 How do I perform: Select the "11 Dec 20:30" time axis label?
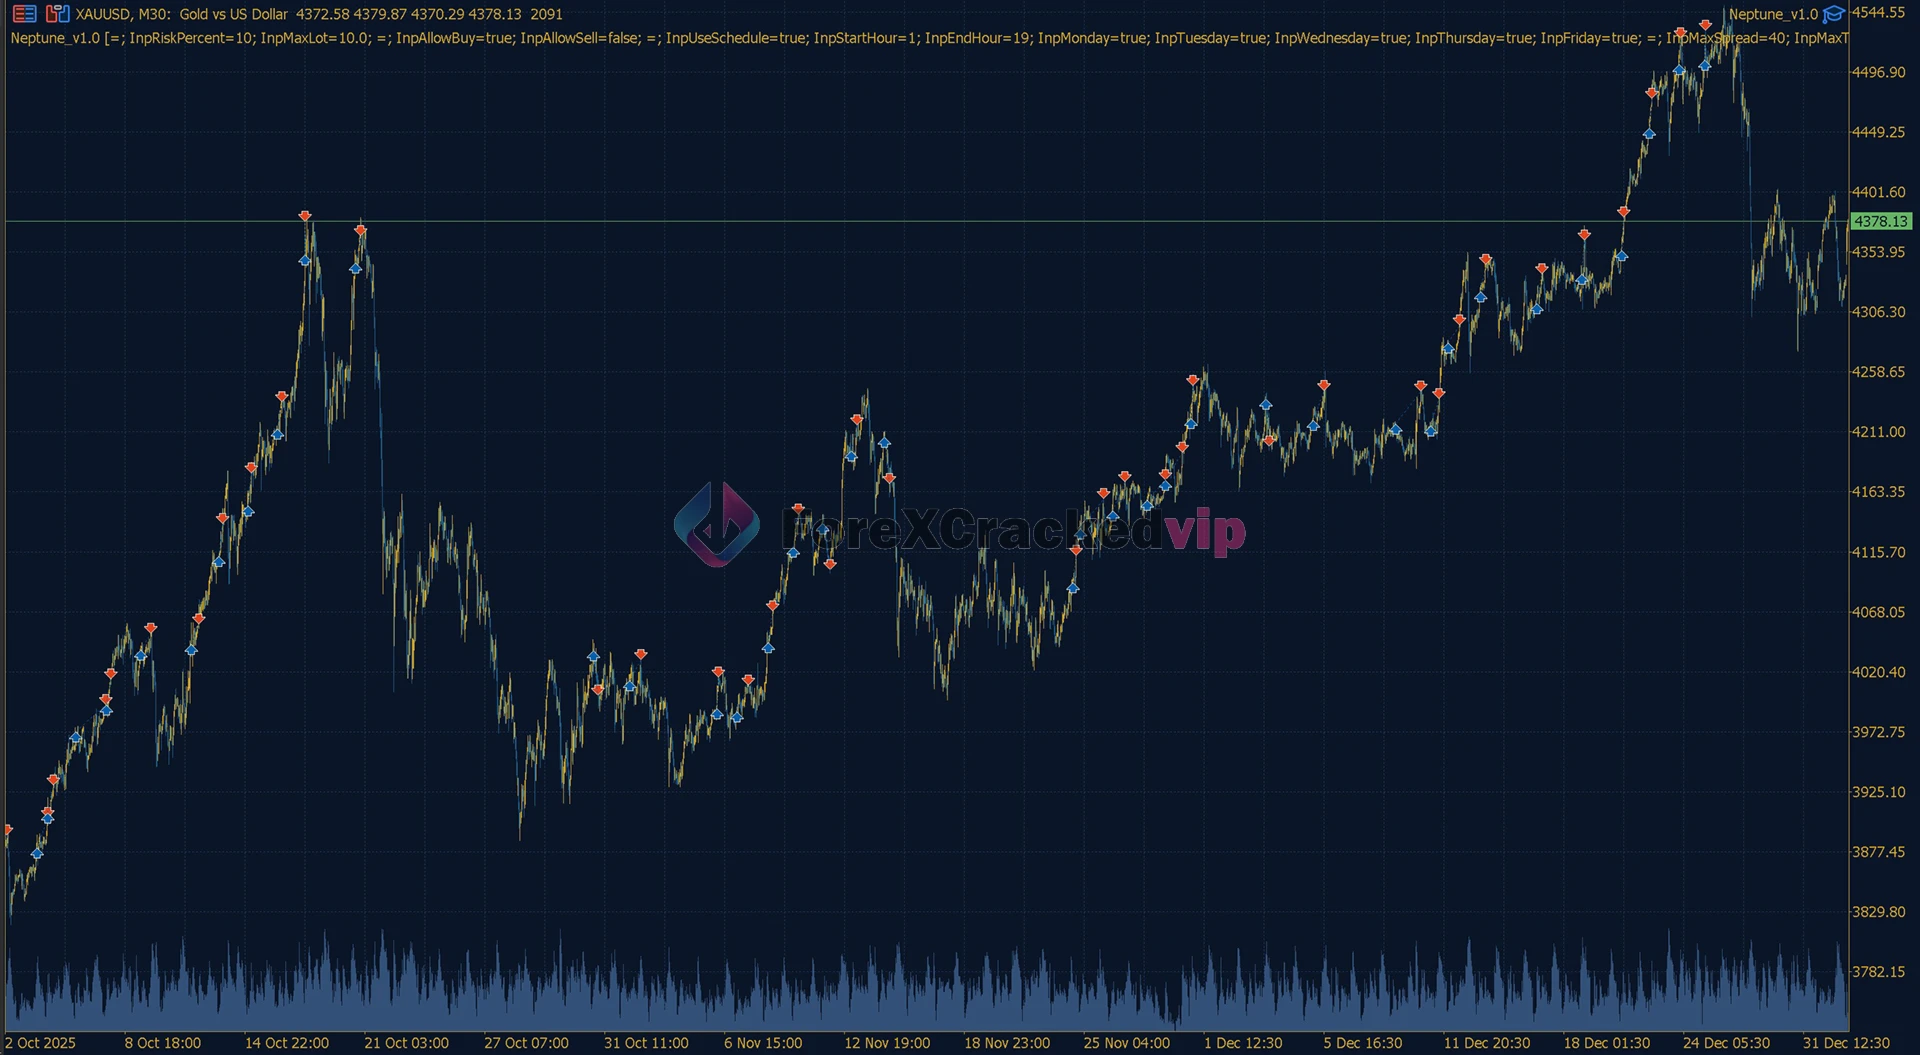[x=1486, y=1043]
